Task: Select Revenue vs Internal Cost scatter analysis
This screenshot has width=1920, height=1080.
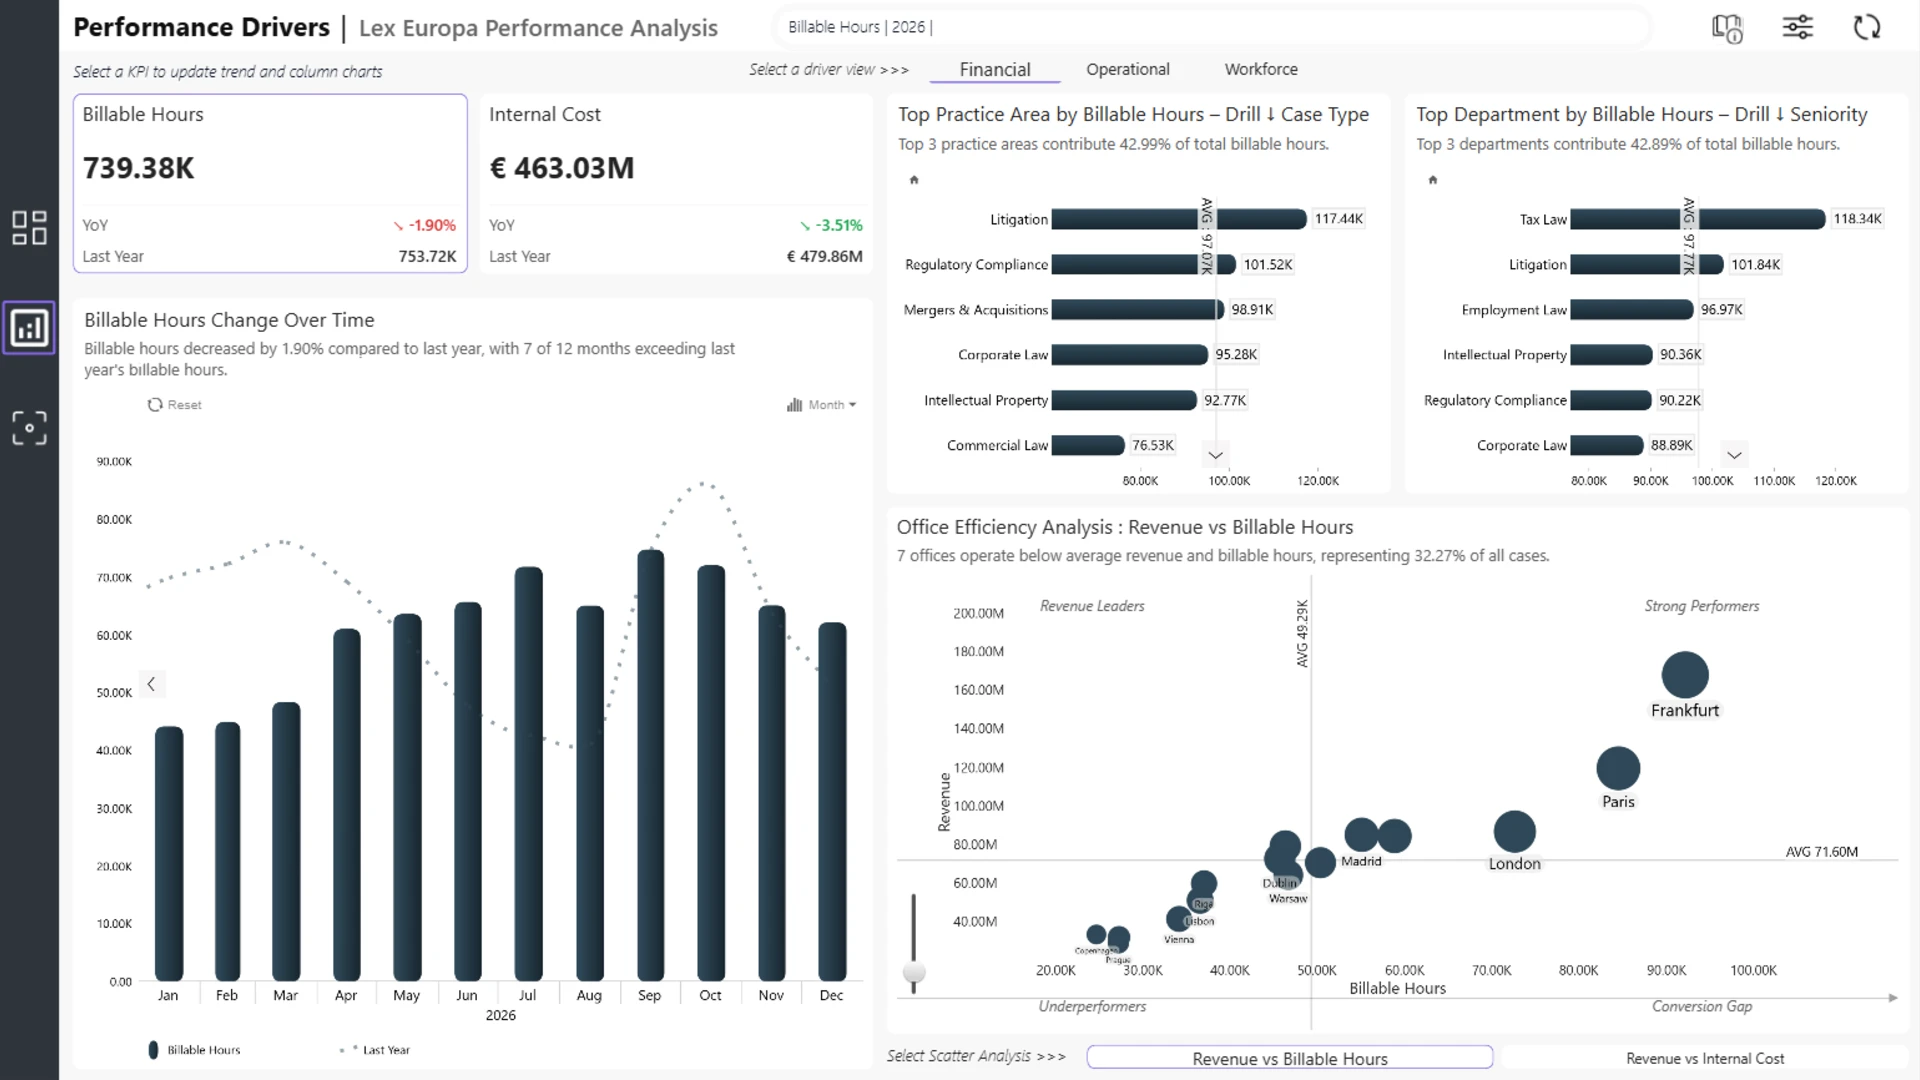Action: (x=1705, y=1058)
